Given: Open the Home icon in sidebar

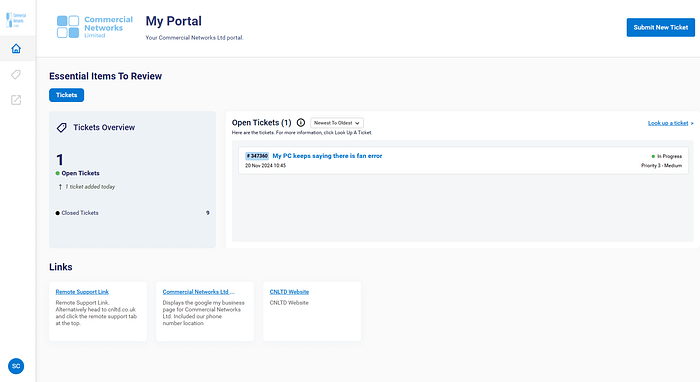Looking at the screenshot, I should point(16,48).
